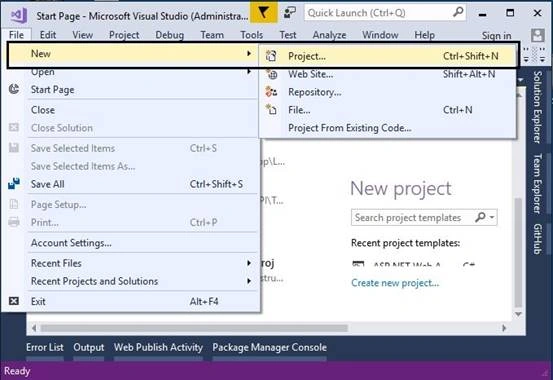Expand the Recent Files submenu arrow

[x=249, y=263]
